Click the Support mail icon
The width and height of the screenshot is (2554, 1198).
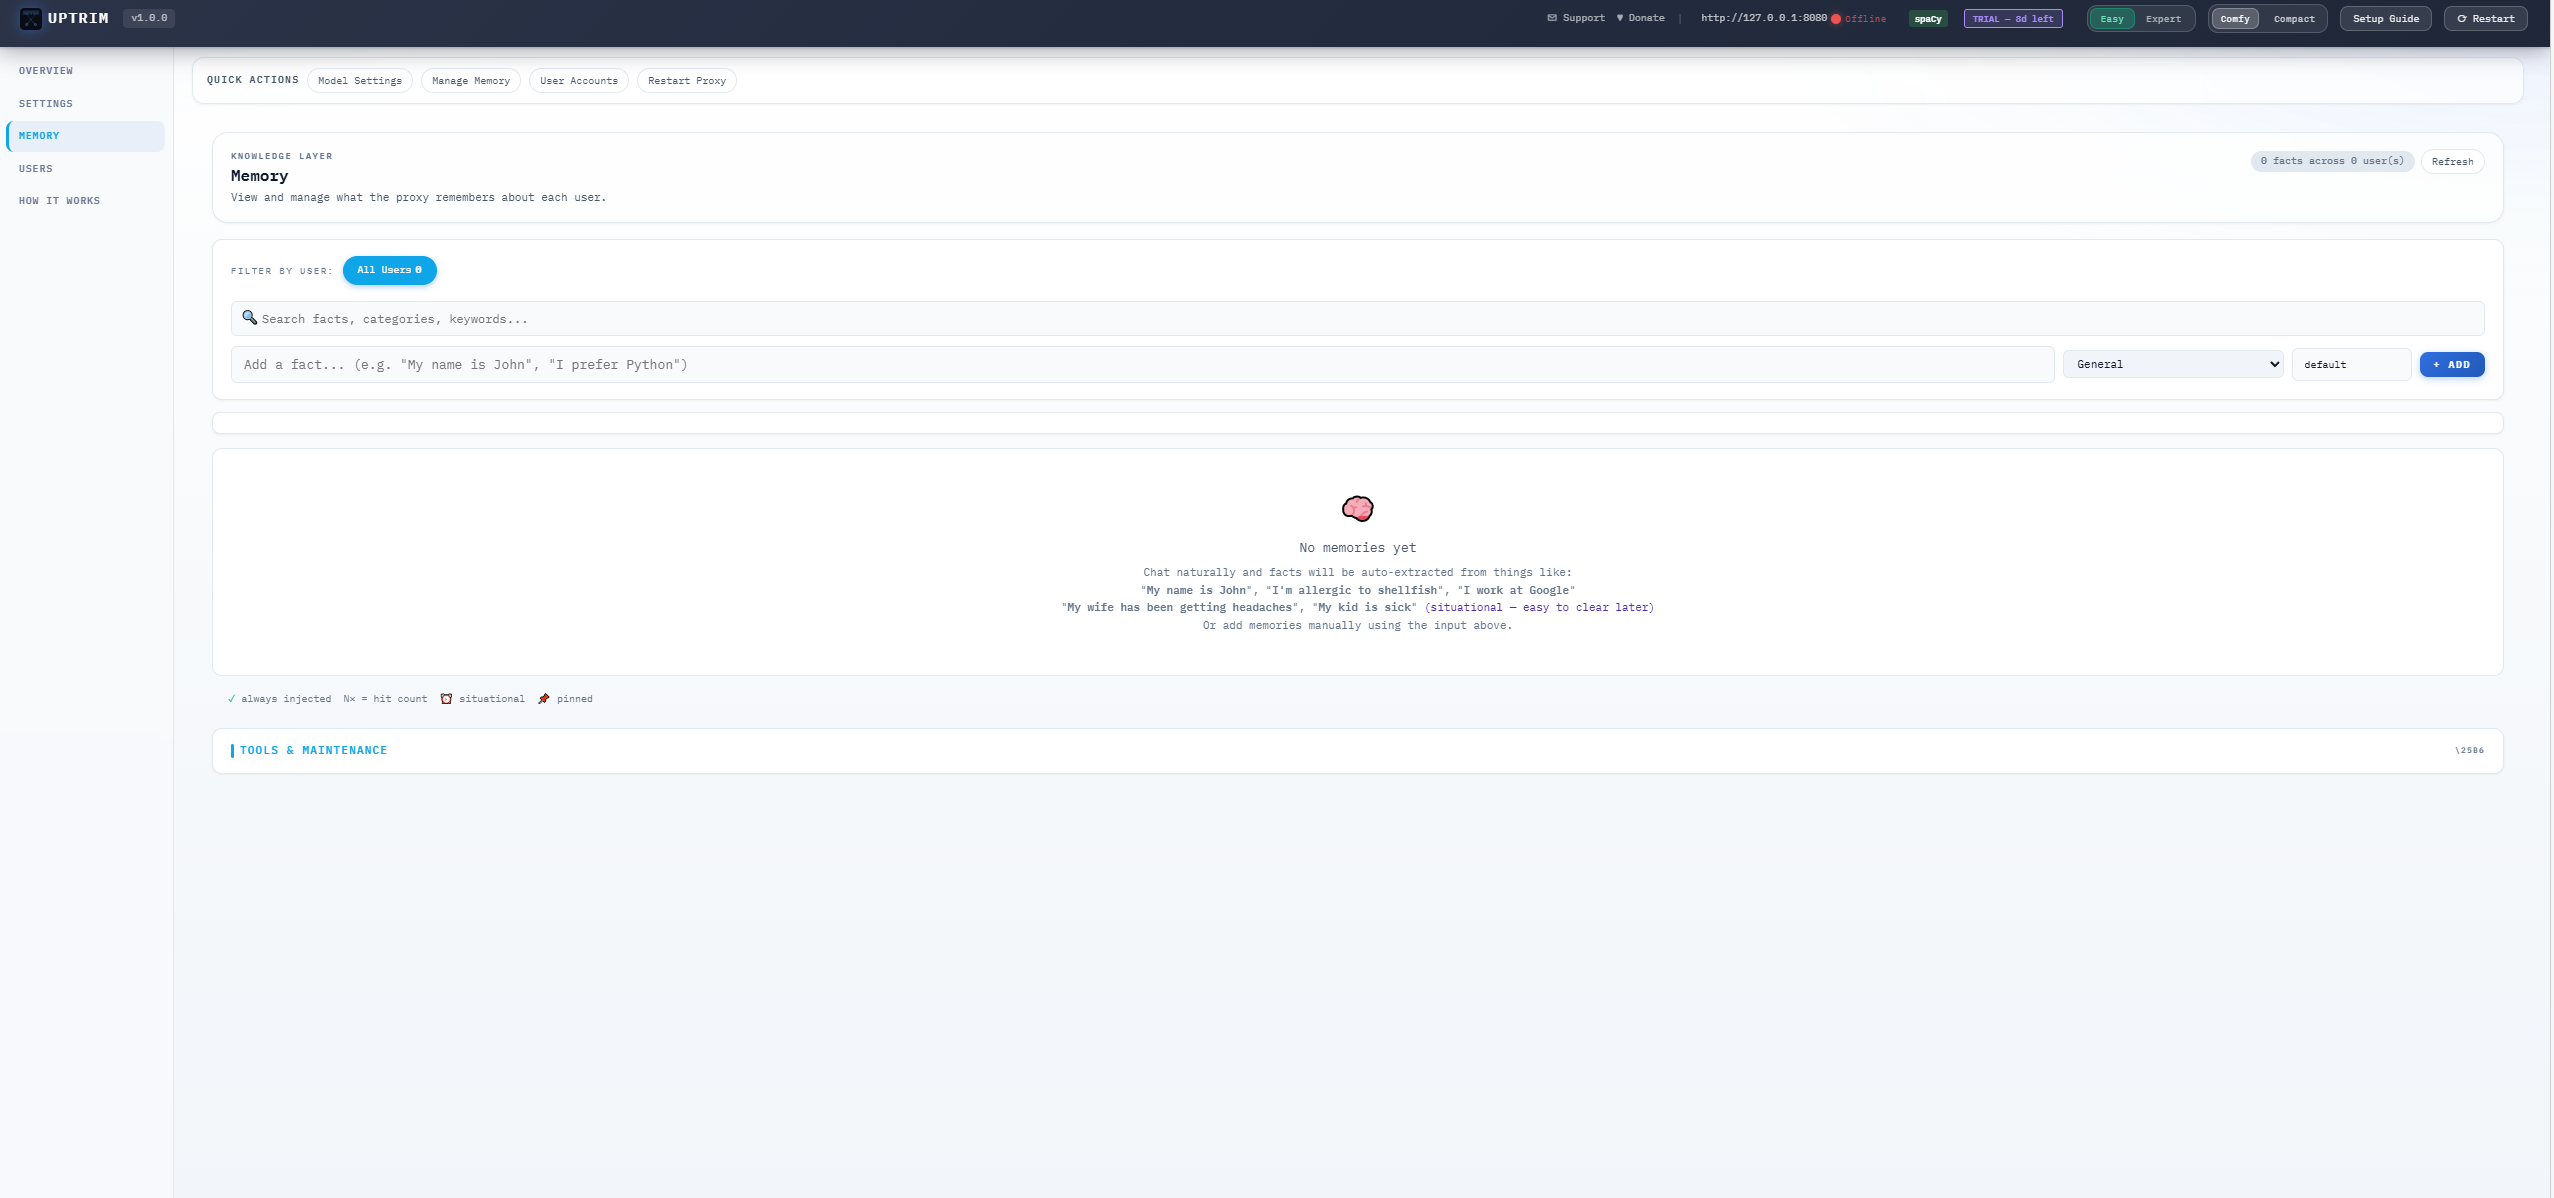(1552, 18)
